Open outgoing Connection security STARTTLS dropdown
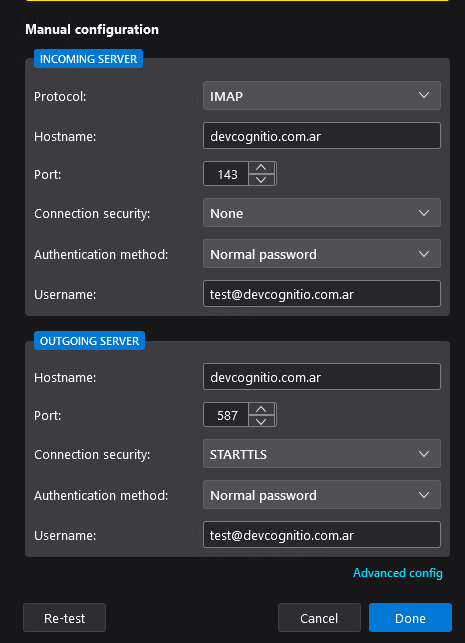This screenshot has height=643, width=465. click(322, 454)
